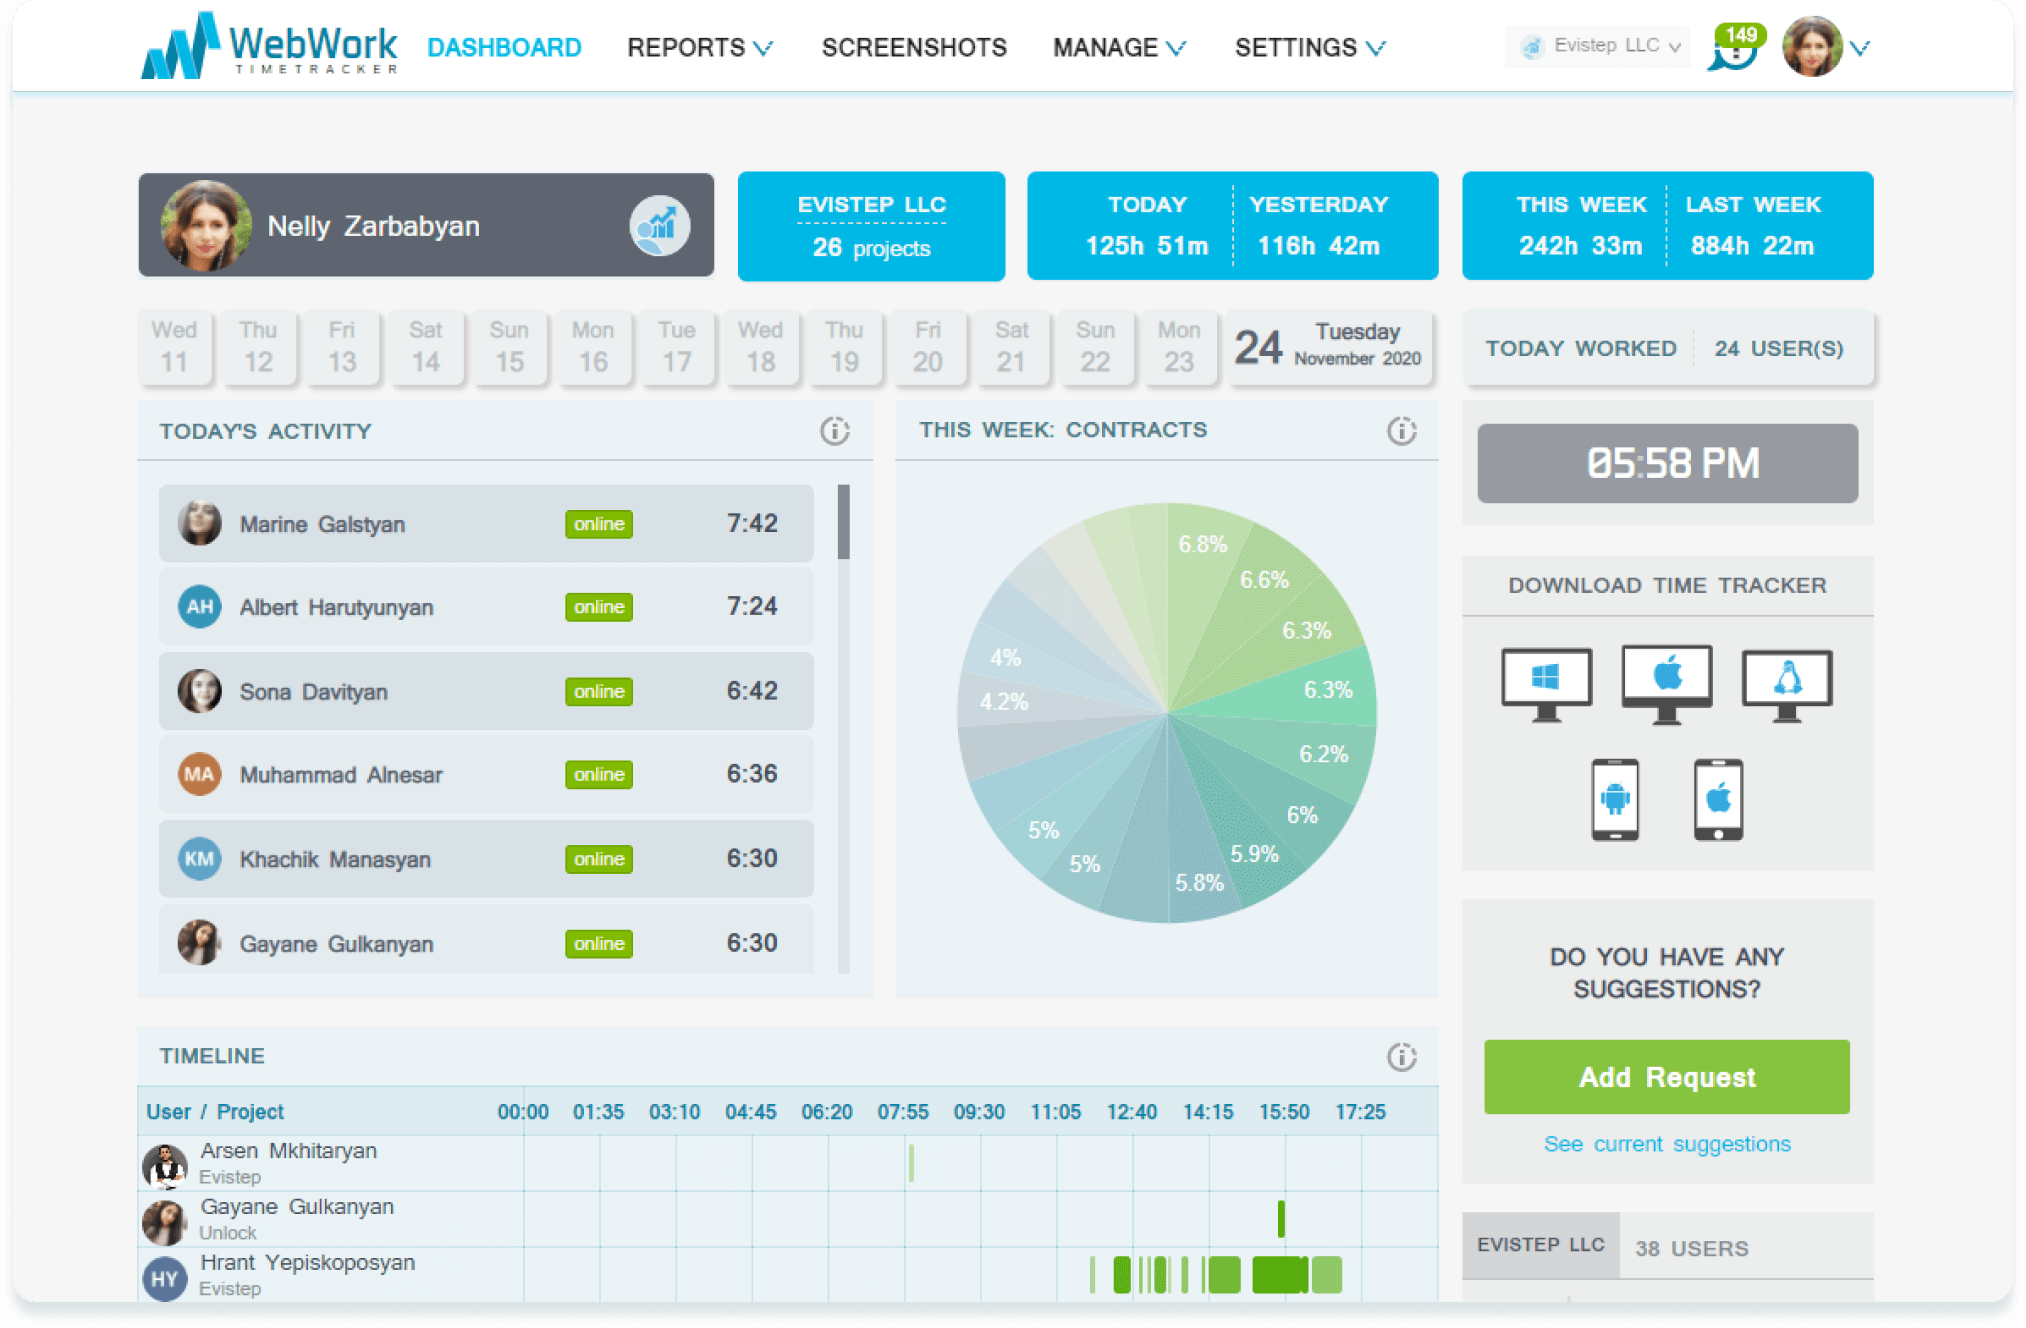Open the notifications icon showing 149
Viewport: 2026px width, 1328px height.
pos(1735,47)
